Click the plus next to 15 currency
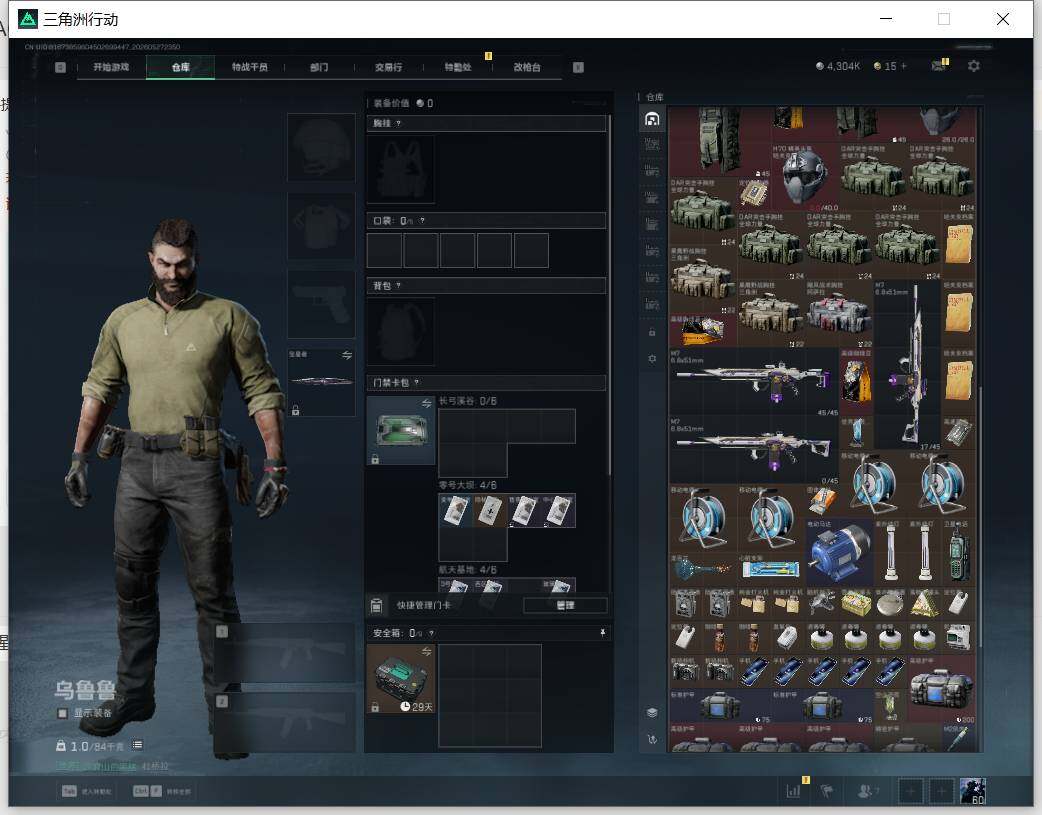This screenshot has height=815, width=1042. [x=904, y=66]
